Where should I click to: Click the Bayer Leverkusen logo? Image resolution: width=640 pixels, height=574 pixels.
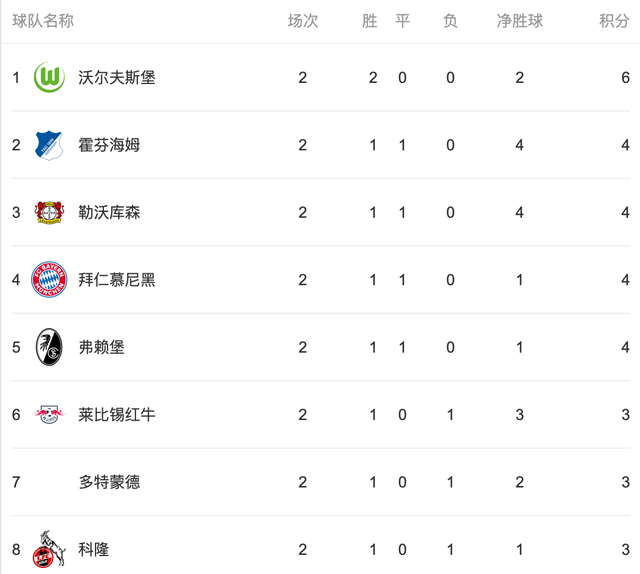pyautogui.click(x=49, y=212)
